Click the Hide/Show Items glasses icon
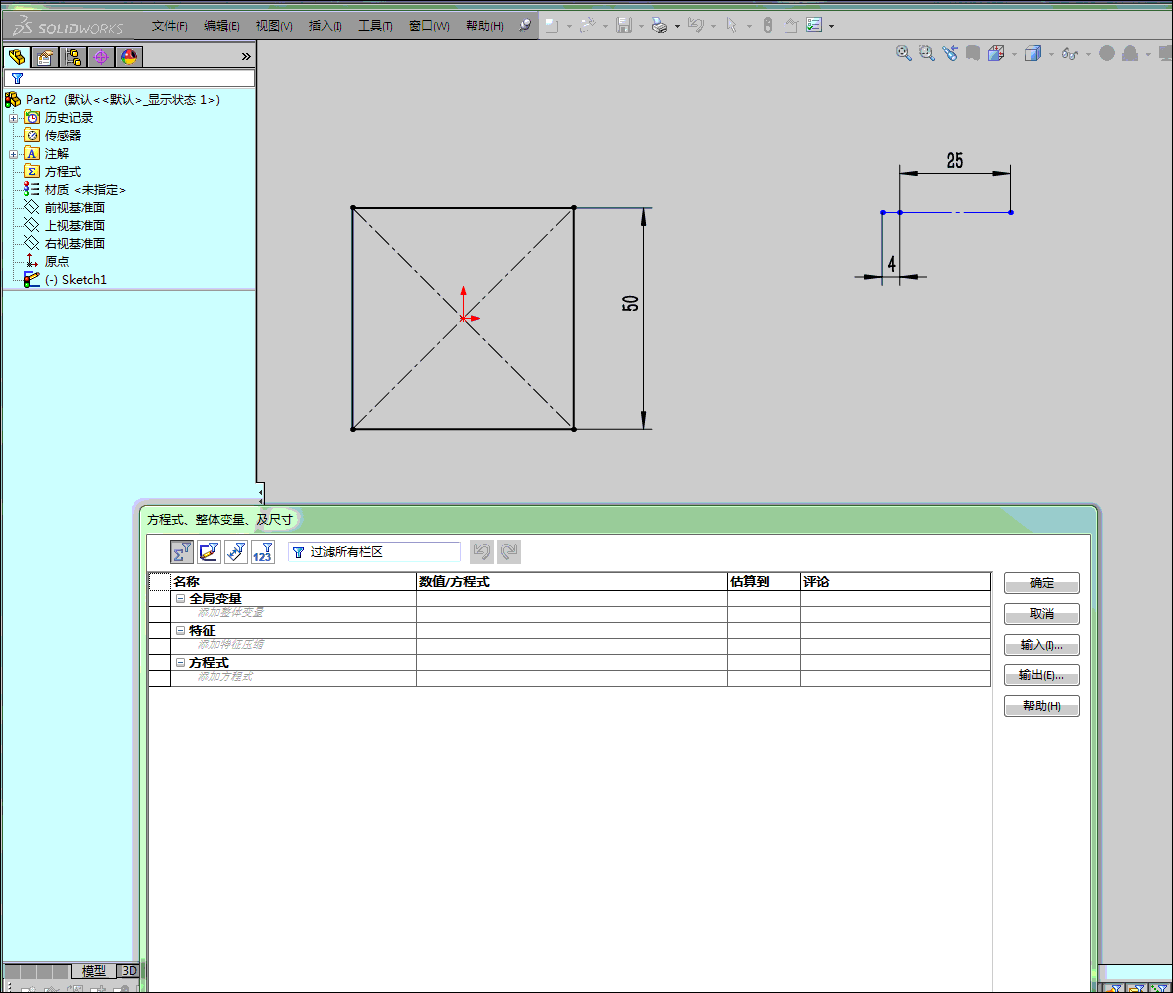Screen dimensions: 1173x993 pyautogui.click(x=1070, y=54)
